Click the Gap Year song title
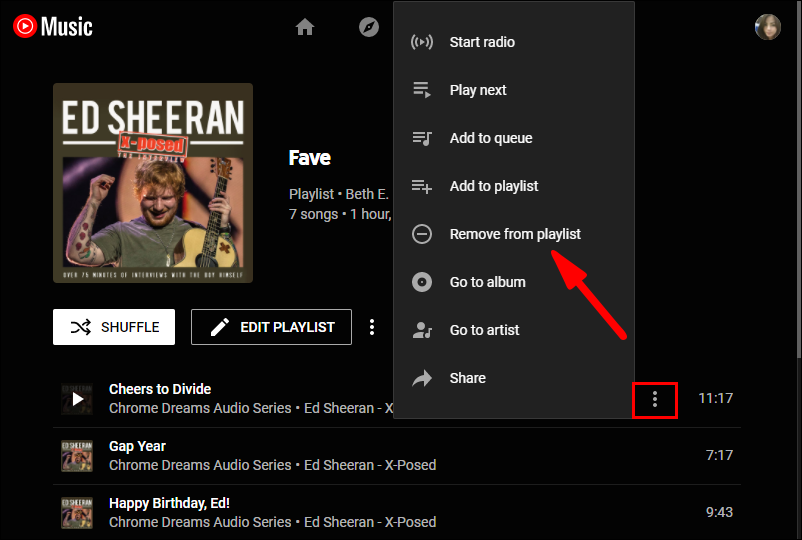This screenshot has height=540, width=802. pyautogui.click(x=137, y=446)
